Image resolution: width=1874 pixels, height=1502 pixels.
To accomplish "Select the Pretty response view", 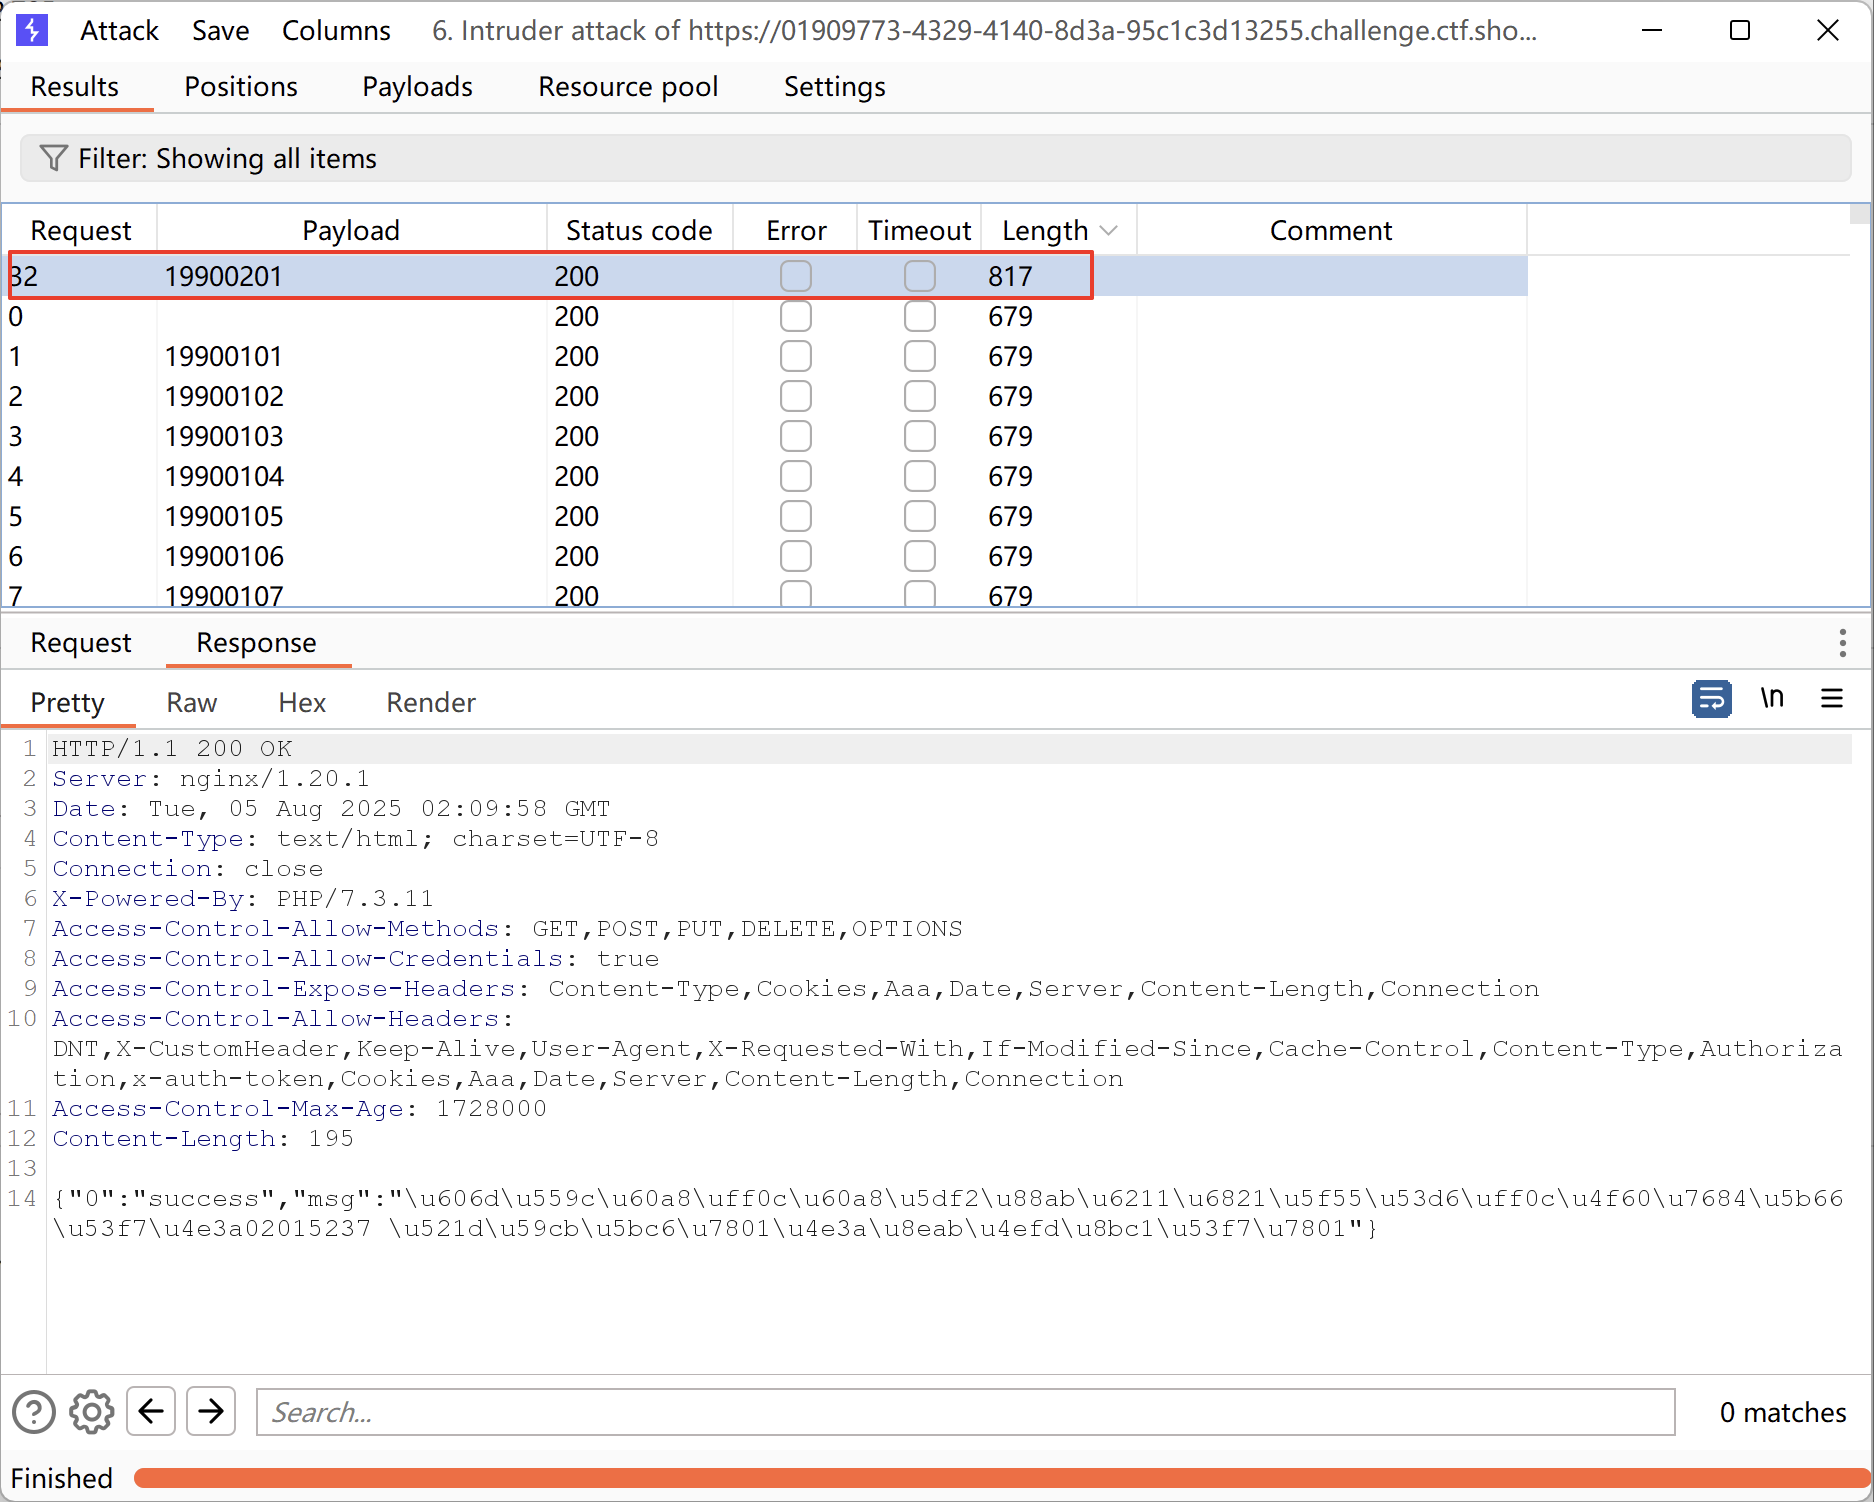I will tap(67, 703).
